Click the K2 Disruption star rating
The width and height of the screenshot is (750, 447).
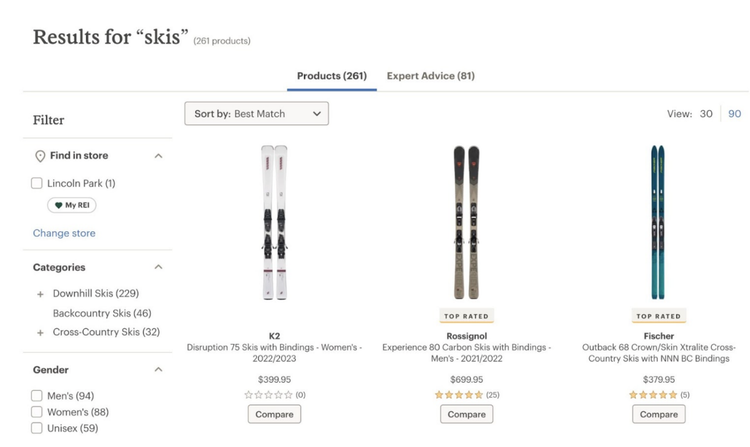(x=269, y=395)
